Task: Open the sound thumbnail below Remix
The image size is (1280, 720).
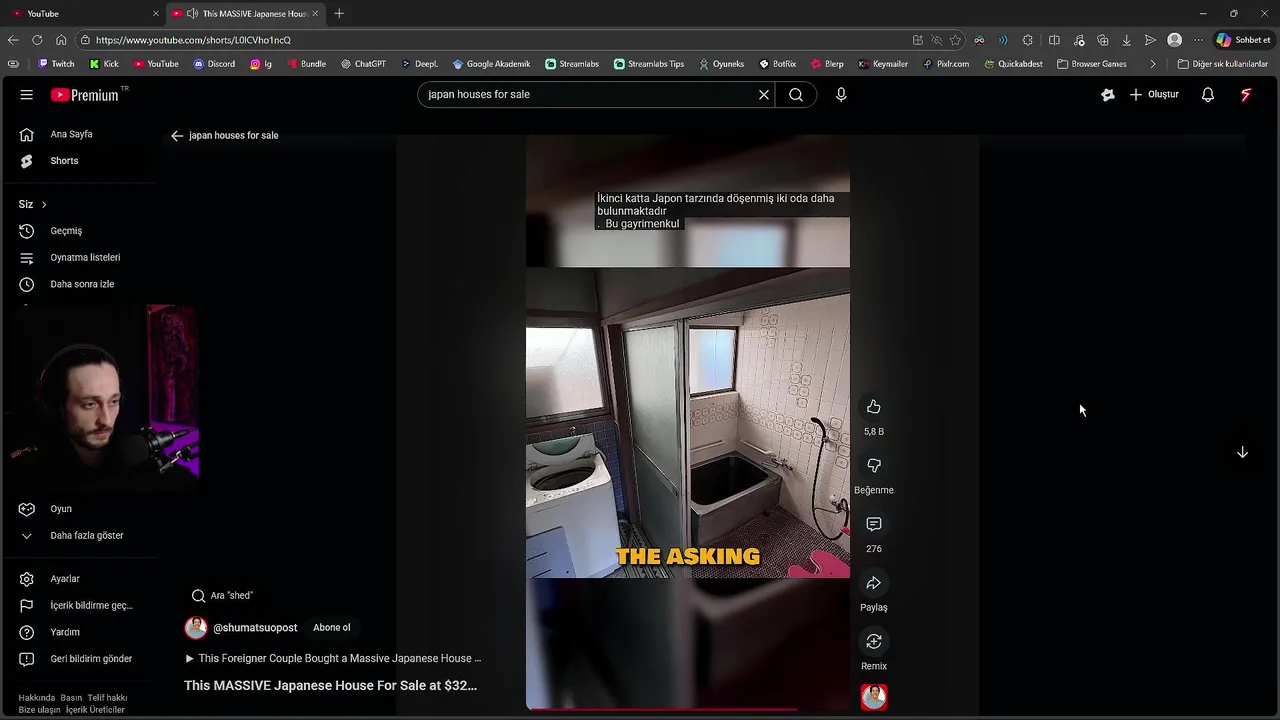Action: point(874,697)
